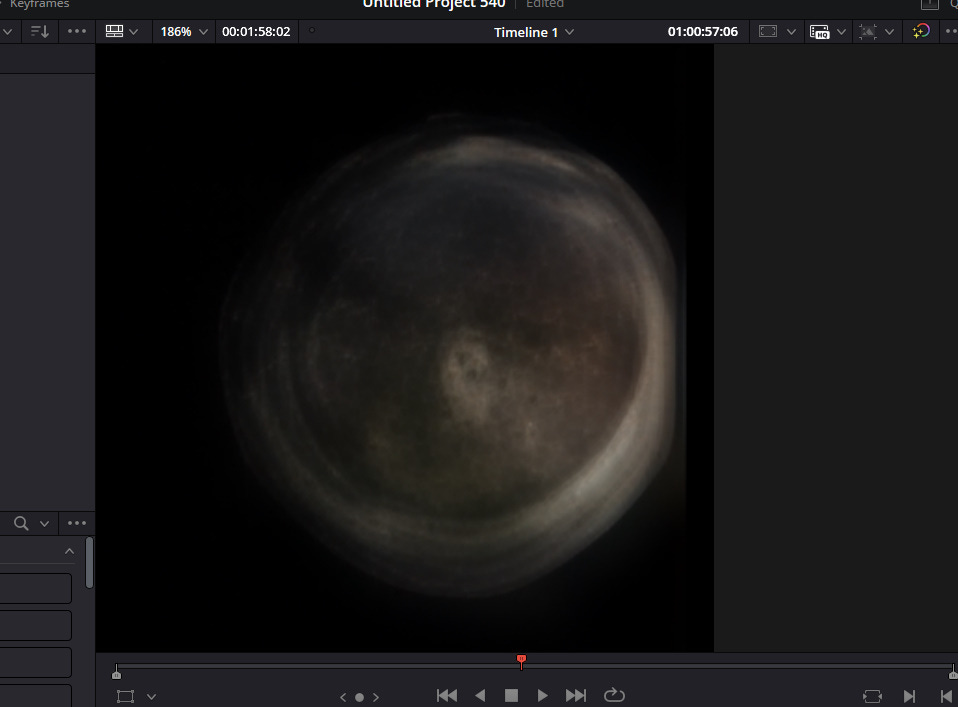Open the viewer layout mode dropdown
958x707 pixels.
(122, 32)
